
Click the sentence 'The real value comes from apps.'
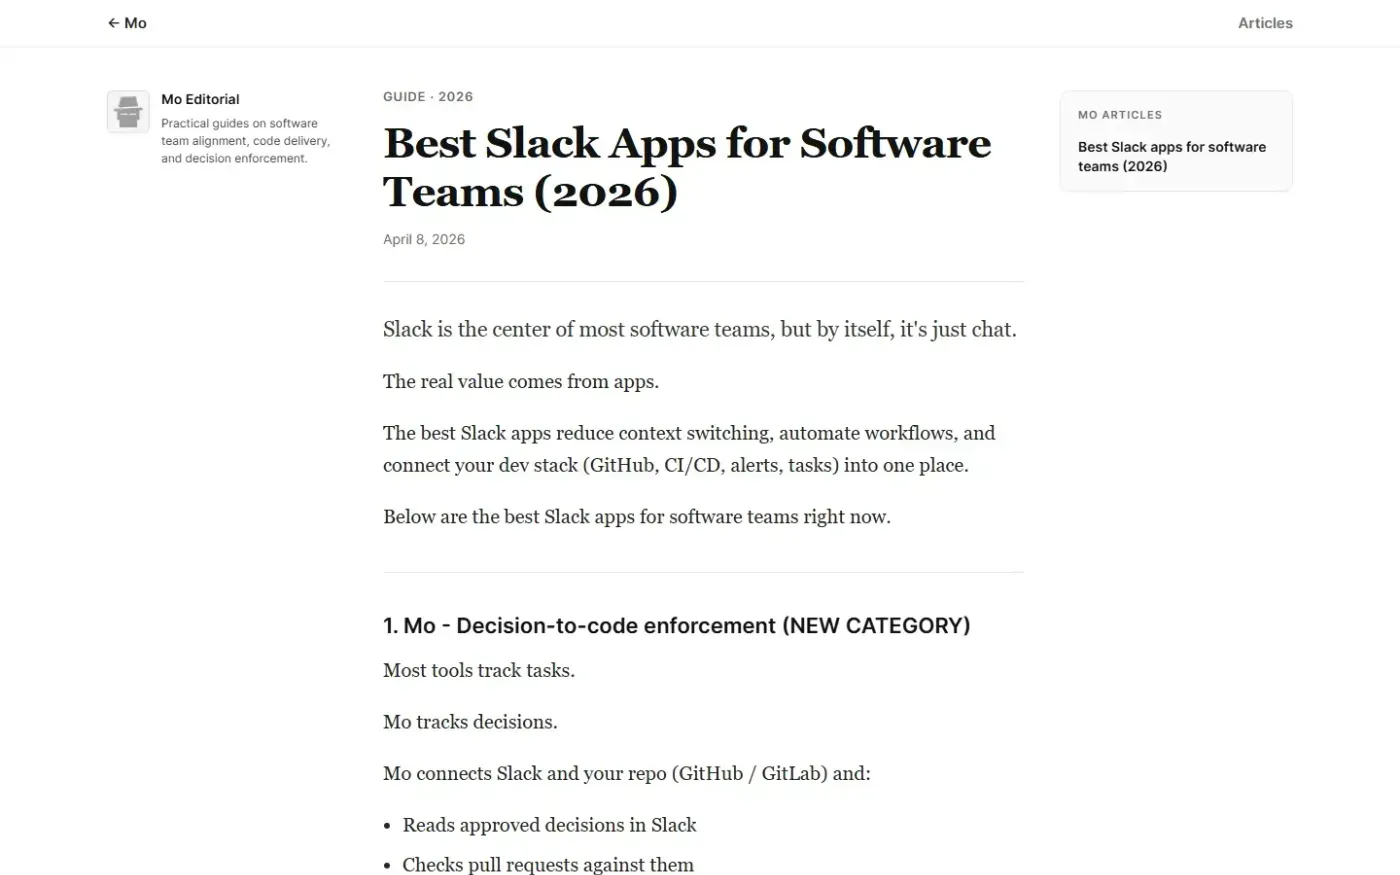coord(521,381)
